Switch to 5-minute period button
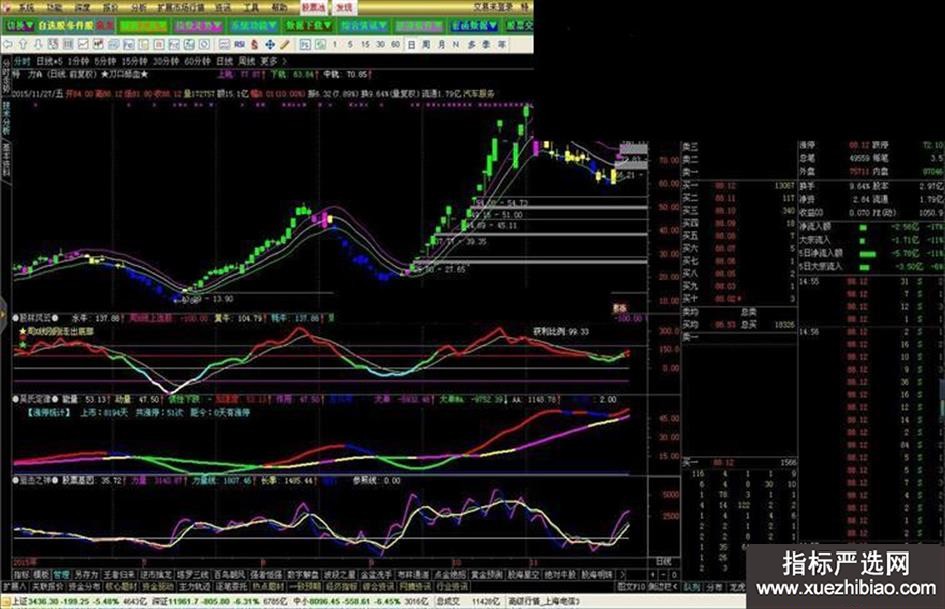This screenshot has width=945, height=609. 350,44
